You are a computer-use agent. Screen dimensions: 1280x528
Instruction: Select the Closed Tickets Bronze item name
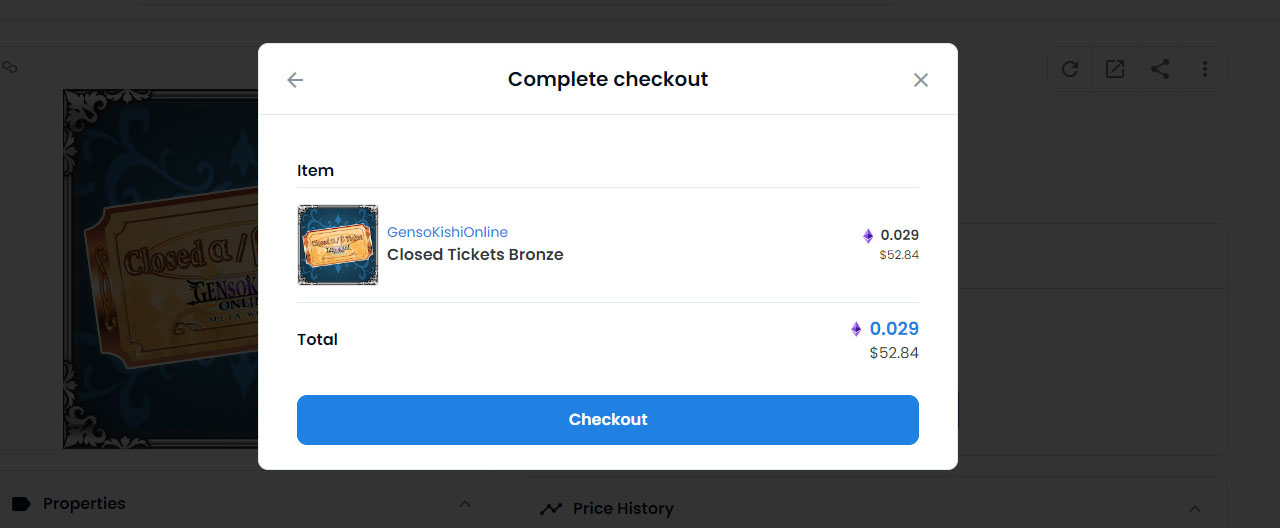point(475,255)
